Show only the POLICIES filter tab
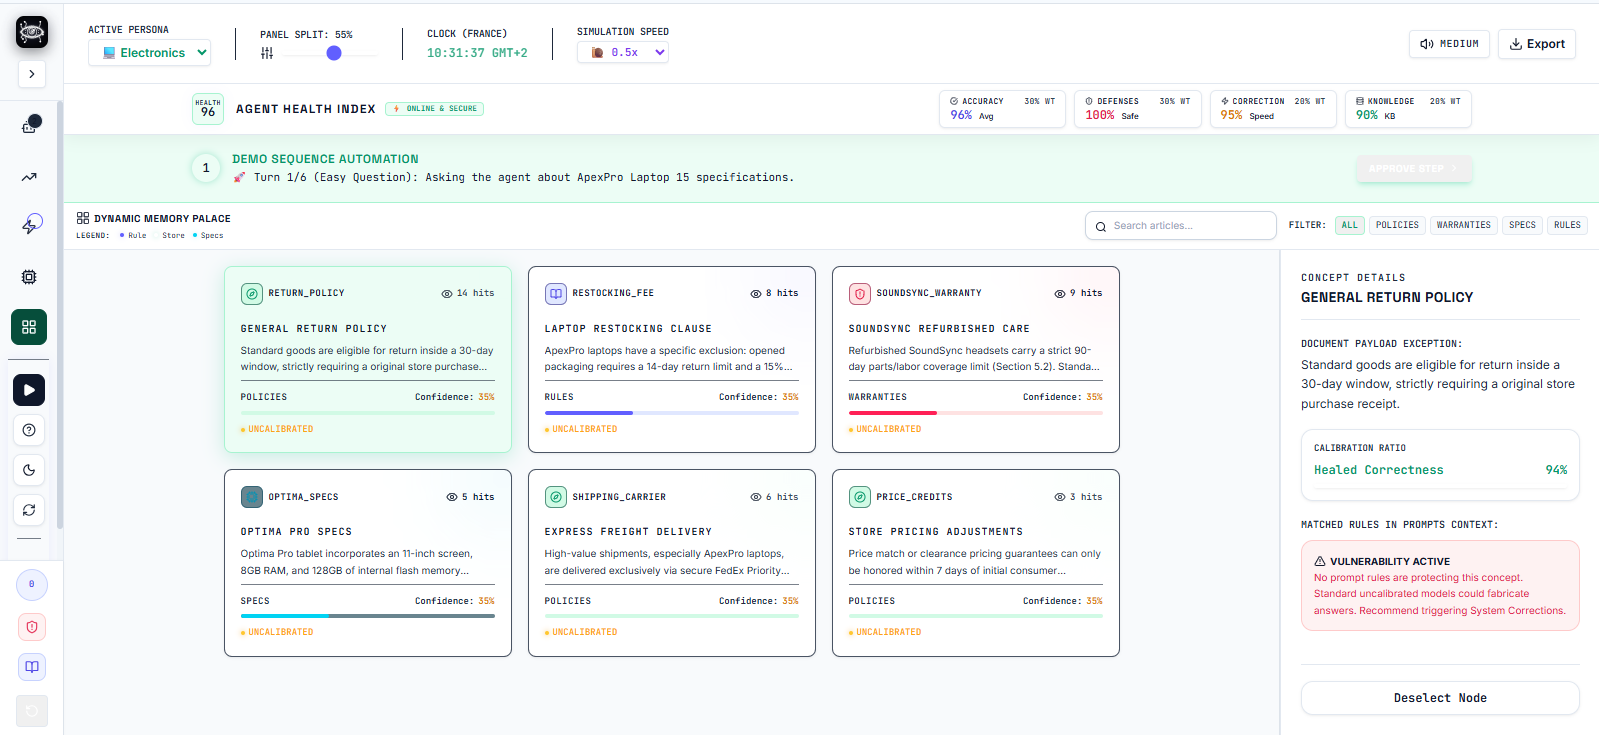 coord(1397,225)
